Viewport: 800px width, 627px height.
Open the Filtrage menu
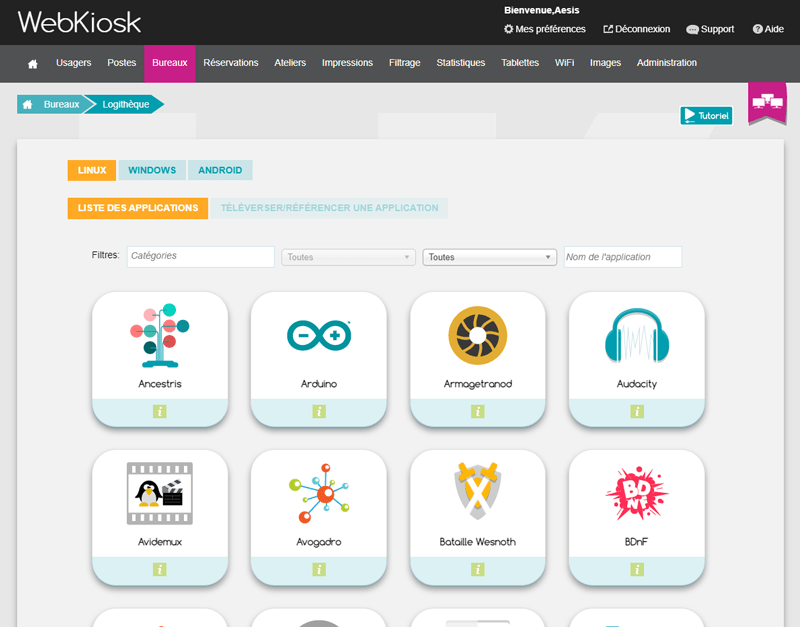pos(405,63)
